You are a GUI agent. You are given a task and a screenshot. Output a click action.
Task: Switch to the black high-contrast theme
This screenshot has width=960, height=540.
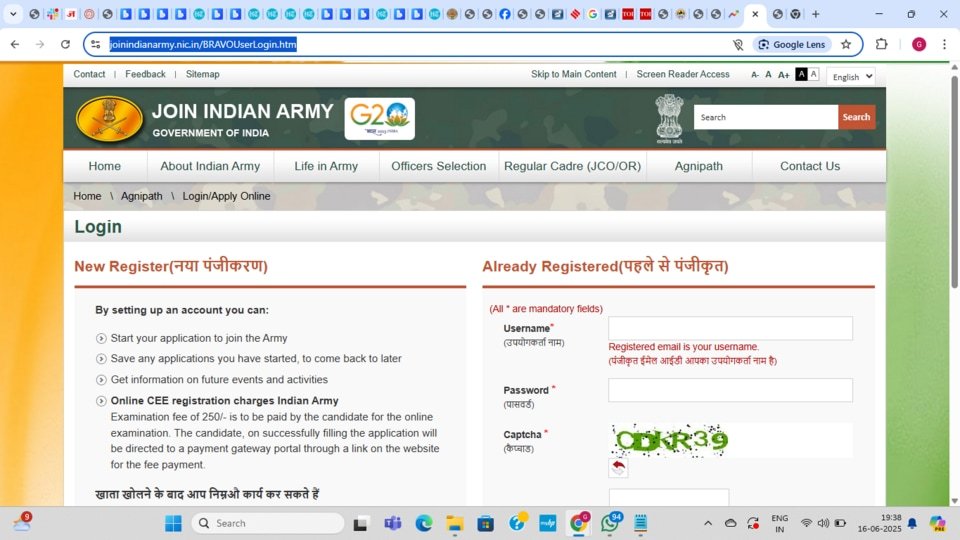(801, 75)
